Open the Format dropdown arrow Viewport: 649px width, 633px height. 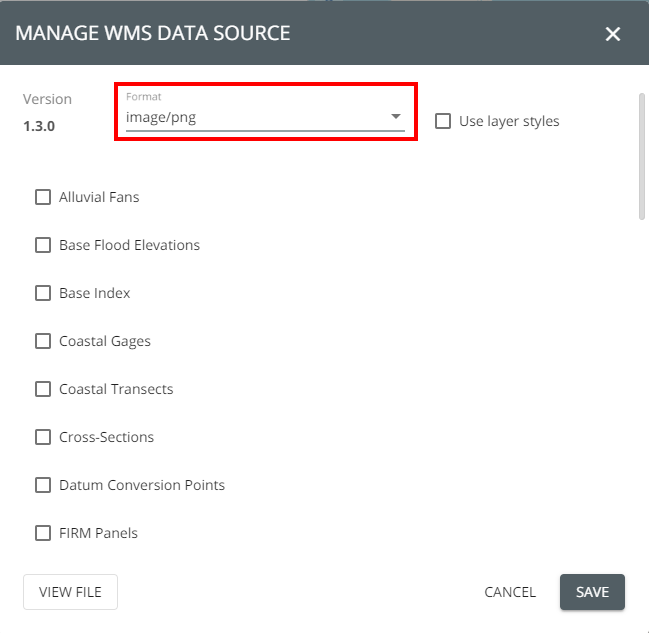[396, 116]
